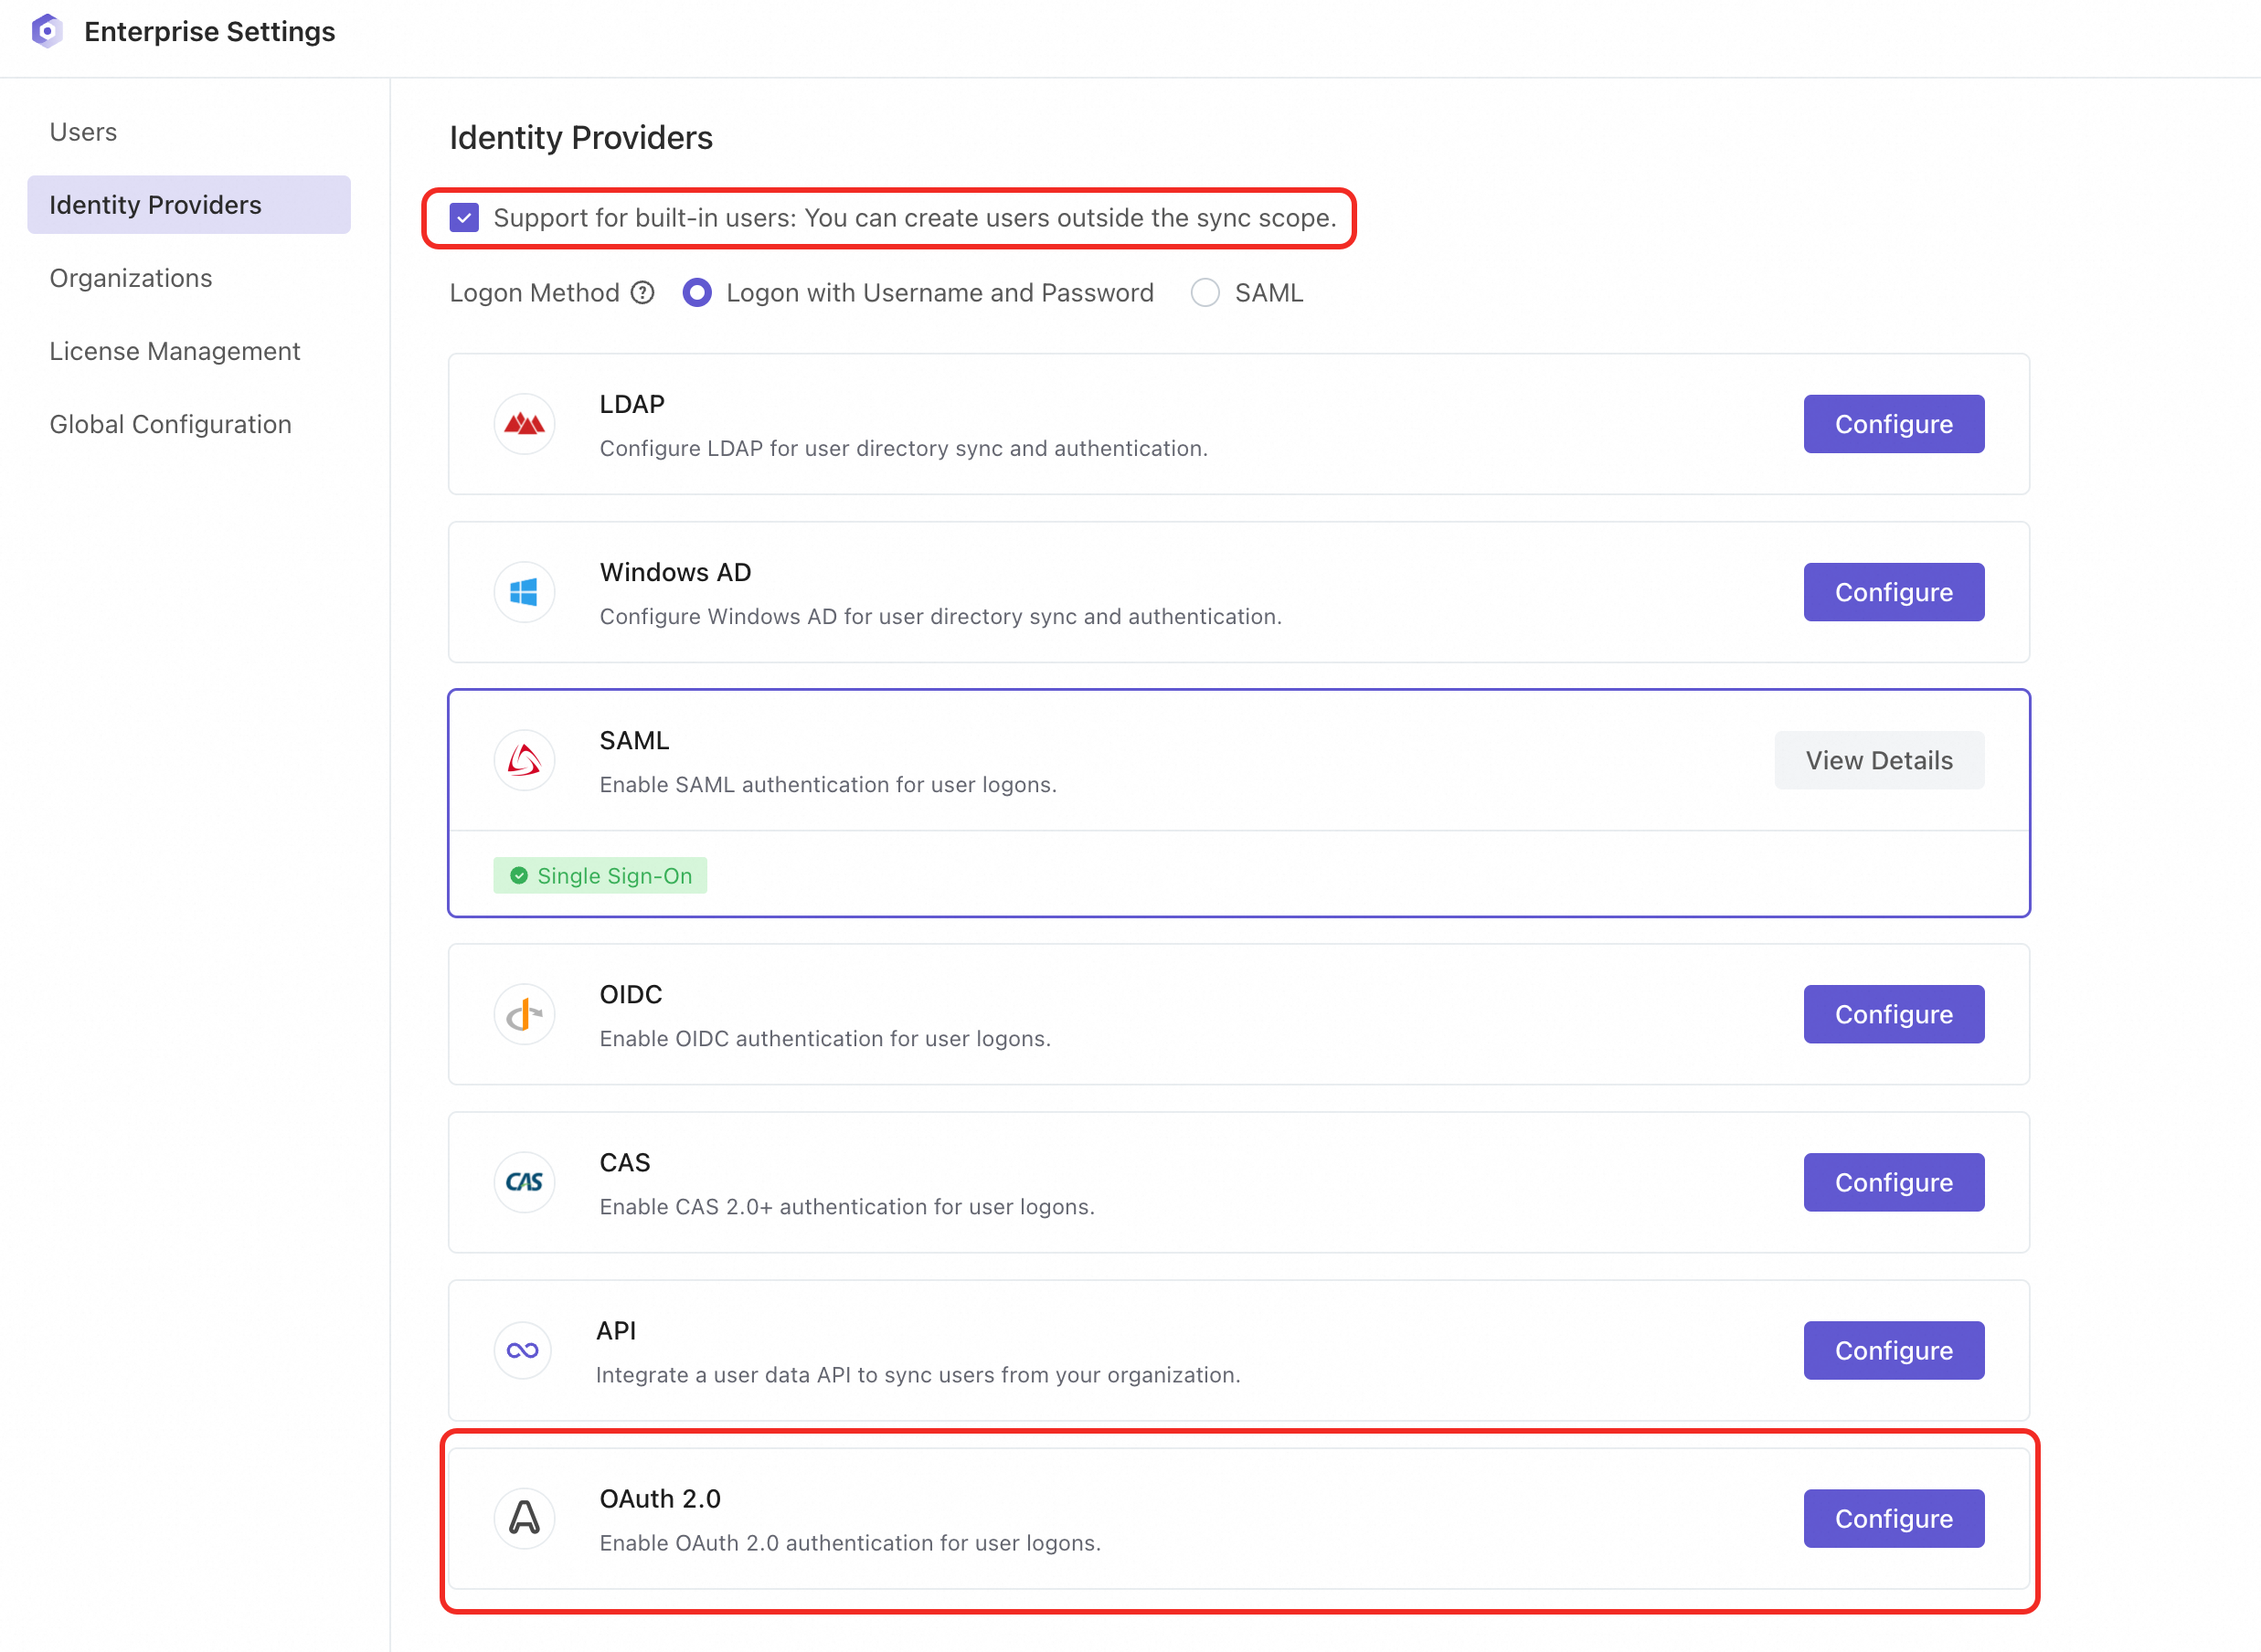Click the Enterprise Settings app logo
Viewport: 2261px width, 1652px height.
(47, 31)
